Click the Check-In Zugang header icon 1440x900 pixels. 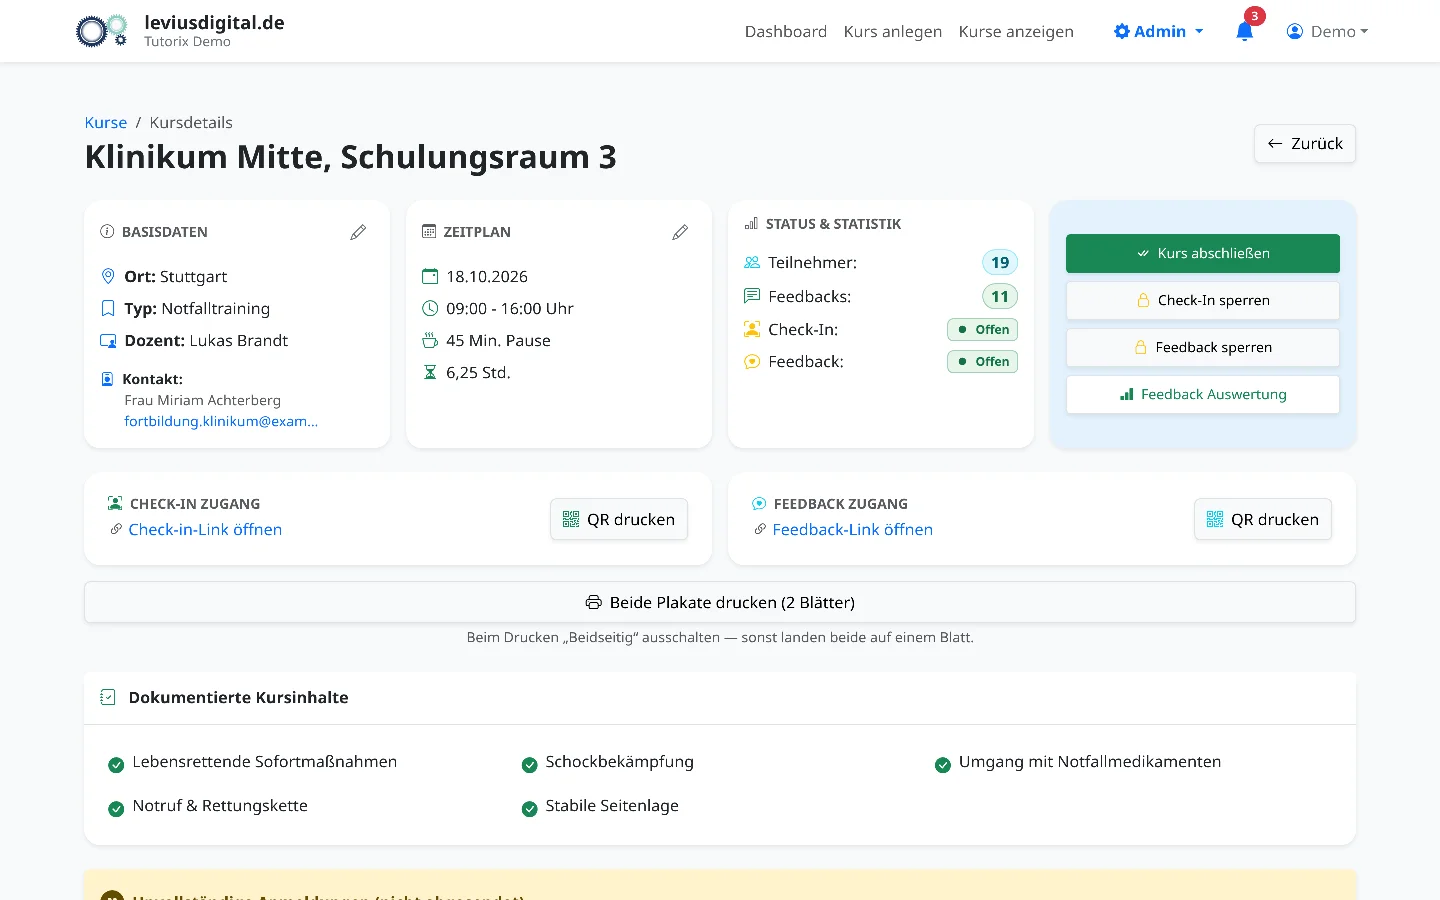(115, 504)
